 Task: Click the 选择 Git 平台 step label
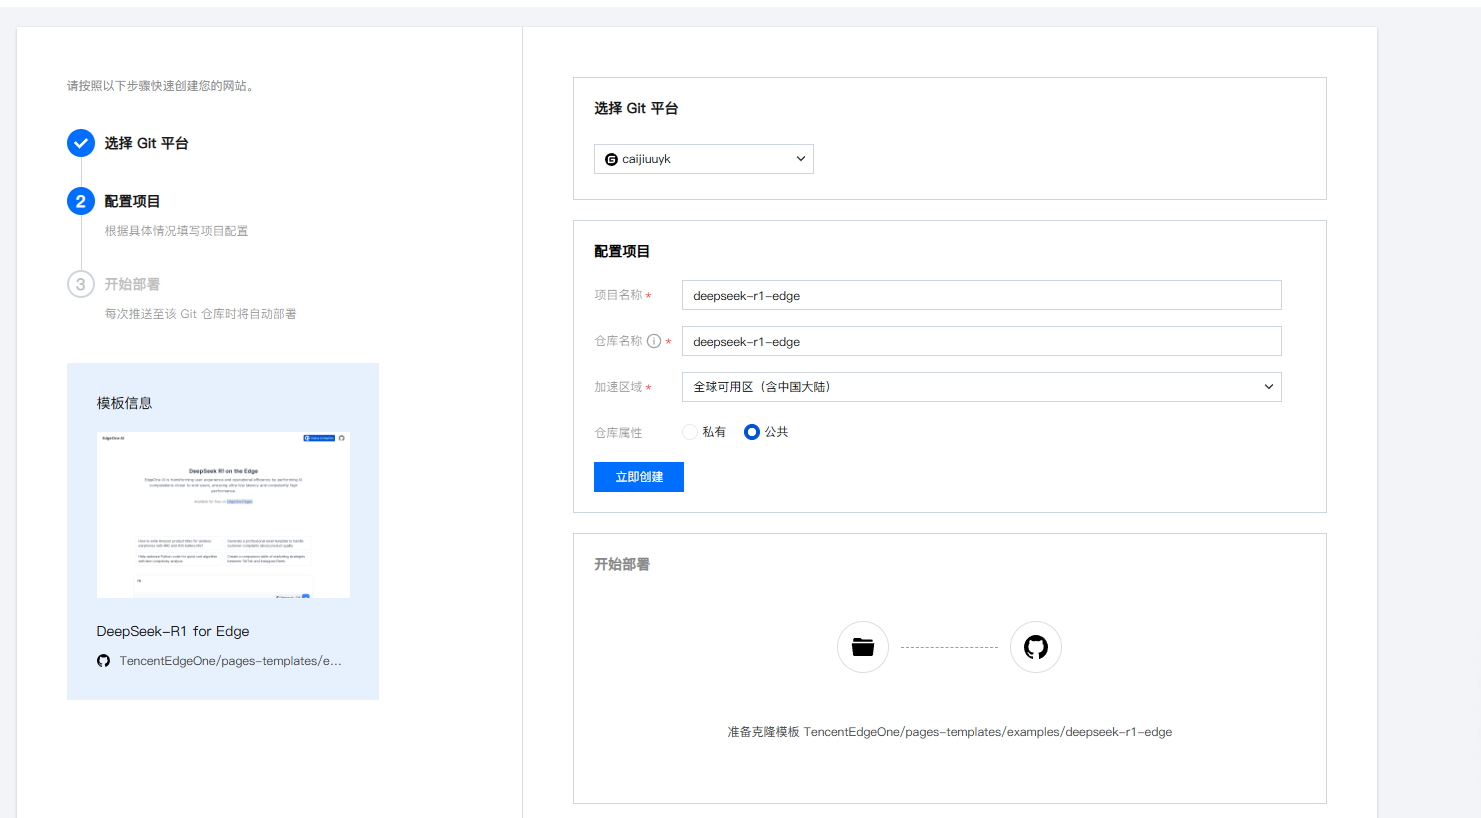coord(146,143)
